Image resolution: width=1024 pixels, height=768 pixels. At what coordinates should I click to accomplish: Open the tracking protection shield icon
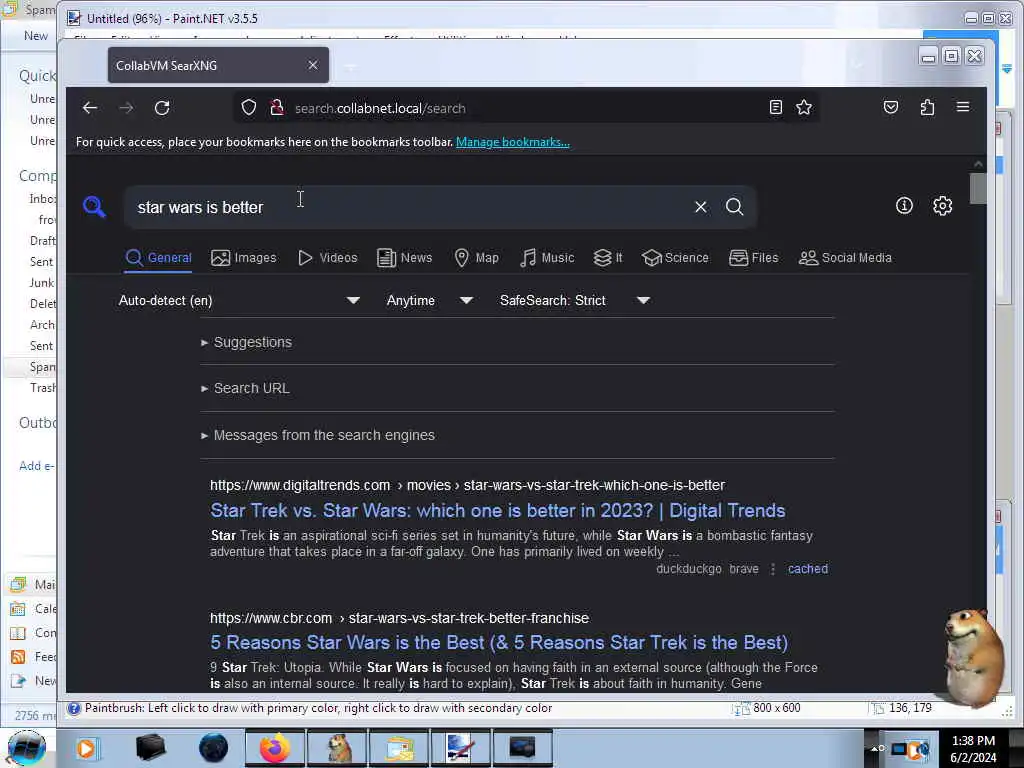249,108
